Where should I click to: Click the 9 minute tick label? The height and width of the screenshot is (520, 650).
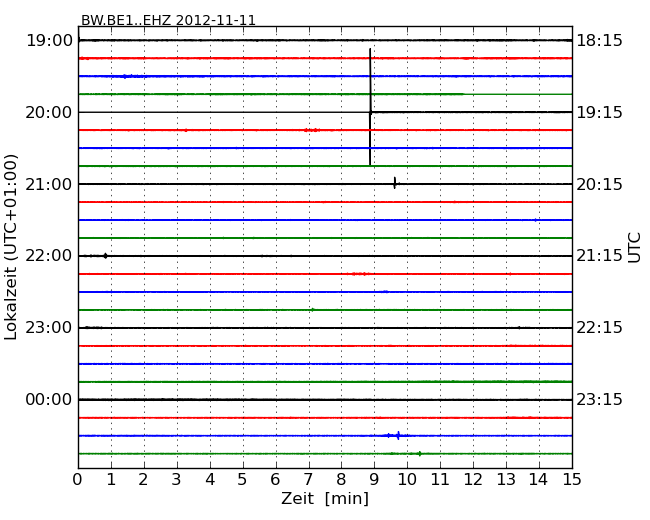pos(374,479)
